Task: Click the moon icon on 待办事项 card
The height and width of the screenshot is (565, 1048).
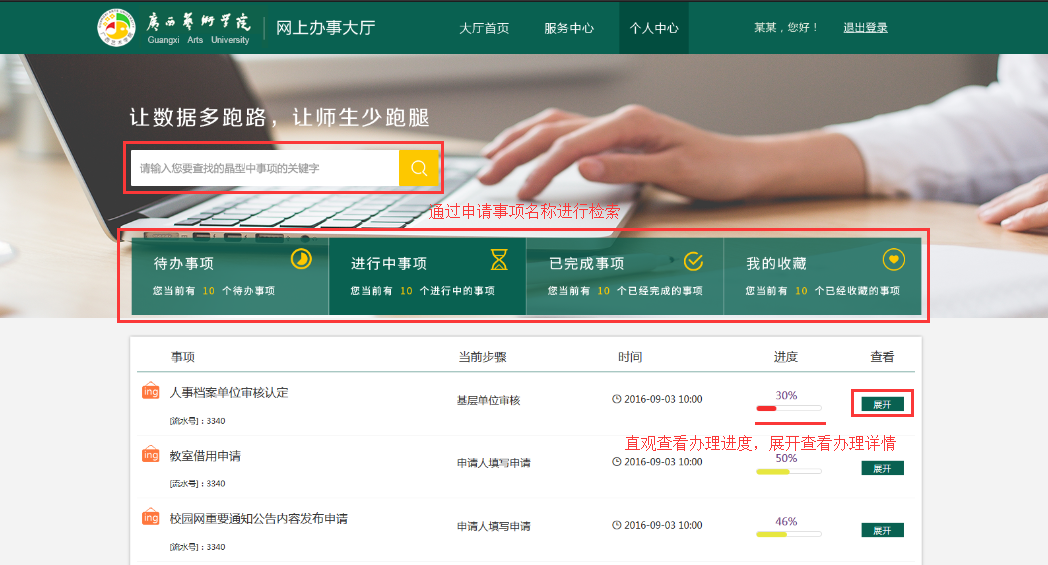Action: (x=301, y=259)
